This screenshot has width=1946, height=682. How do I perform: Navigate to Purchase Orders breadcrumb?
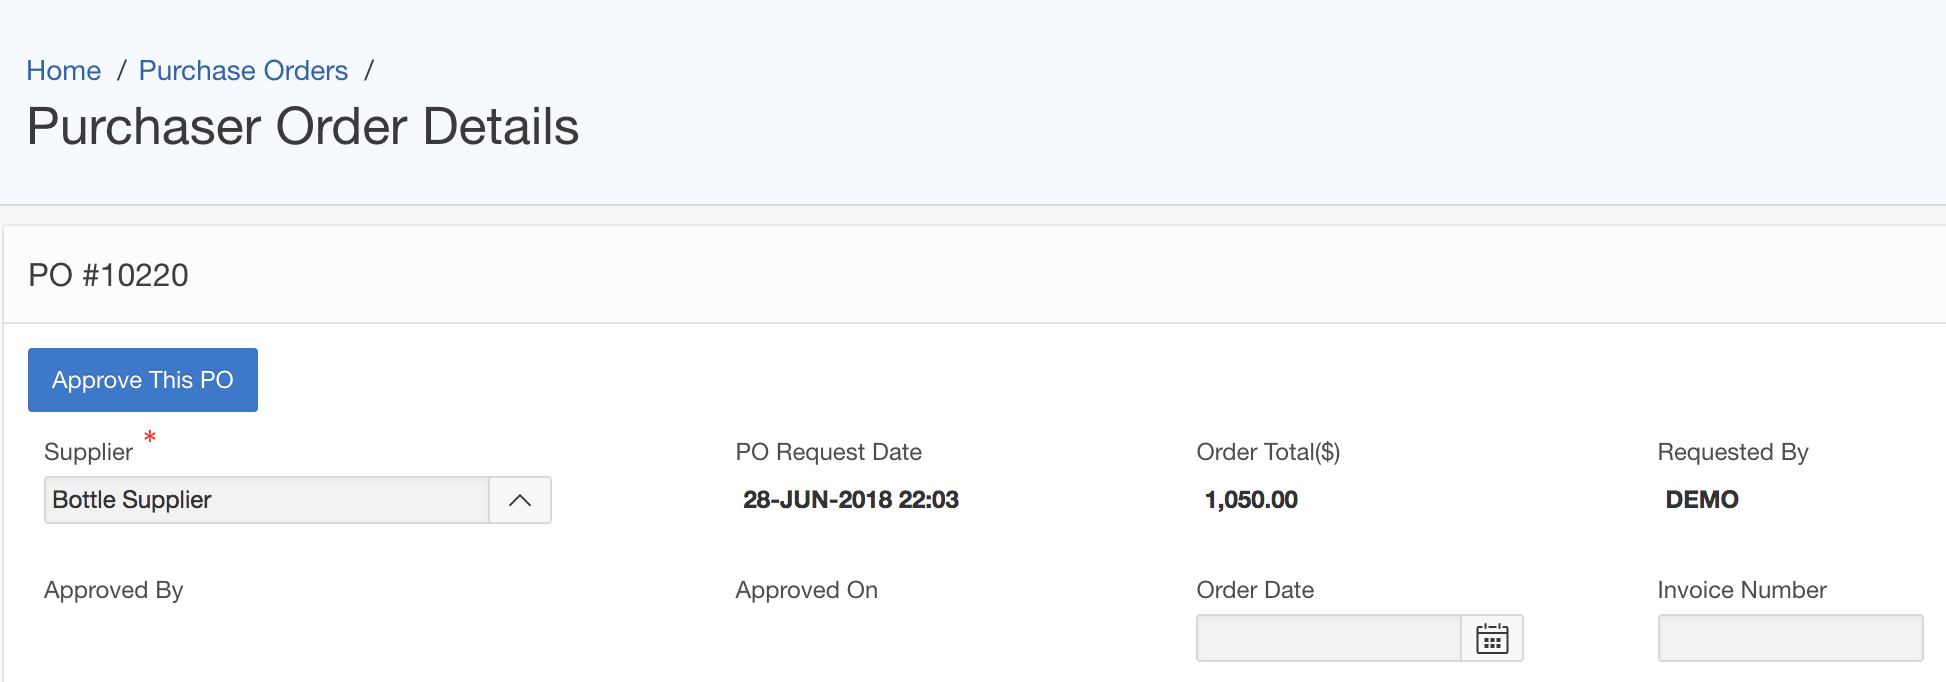[x=243, y=71]
